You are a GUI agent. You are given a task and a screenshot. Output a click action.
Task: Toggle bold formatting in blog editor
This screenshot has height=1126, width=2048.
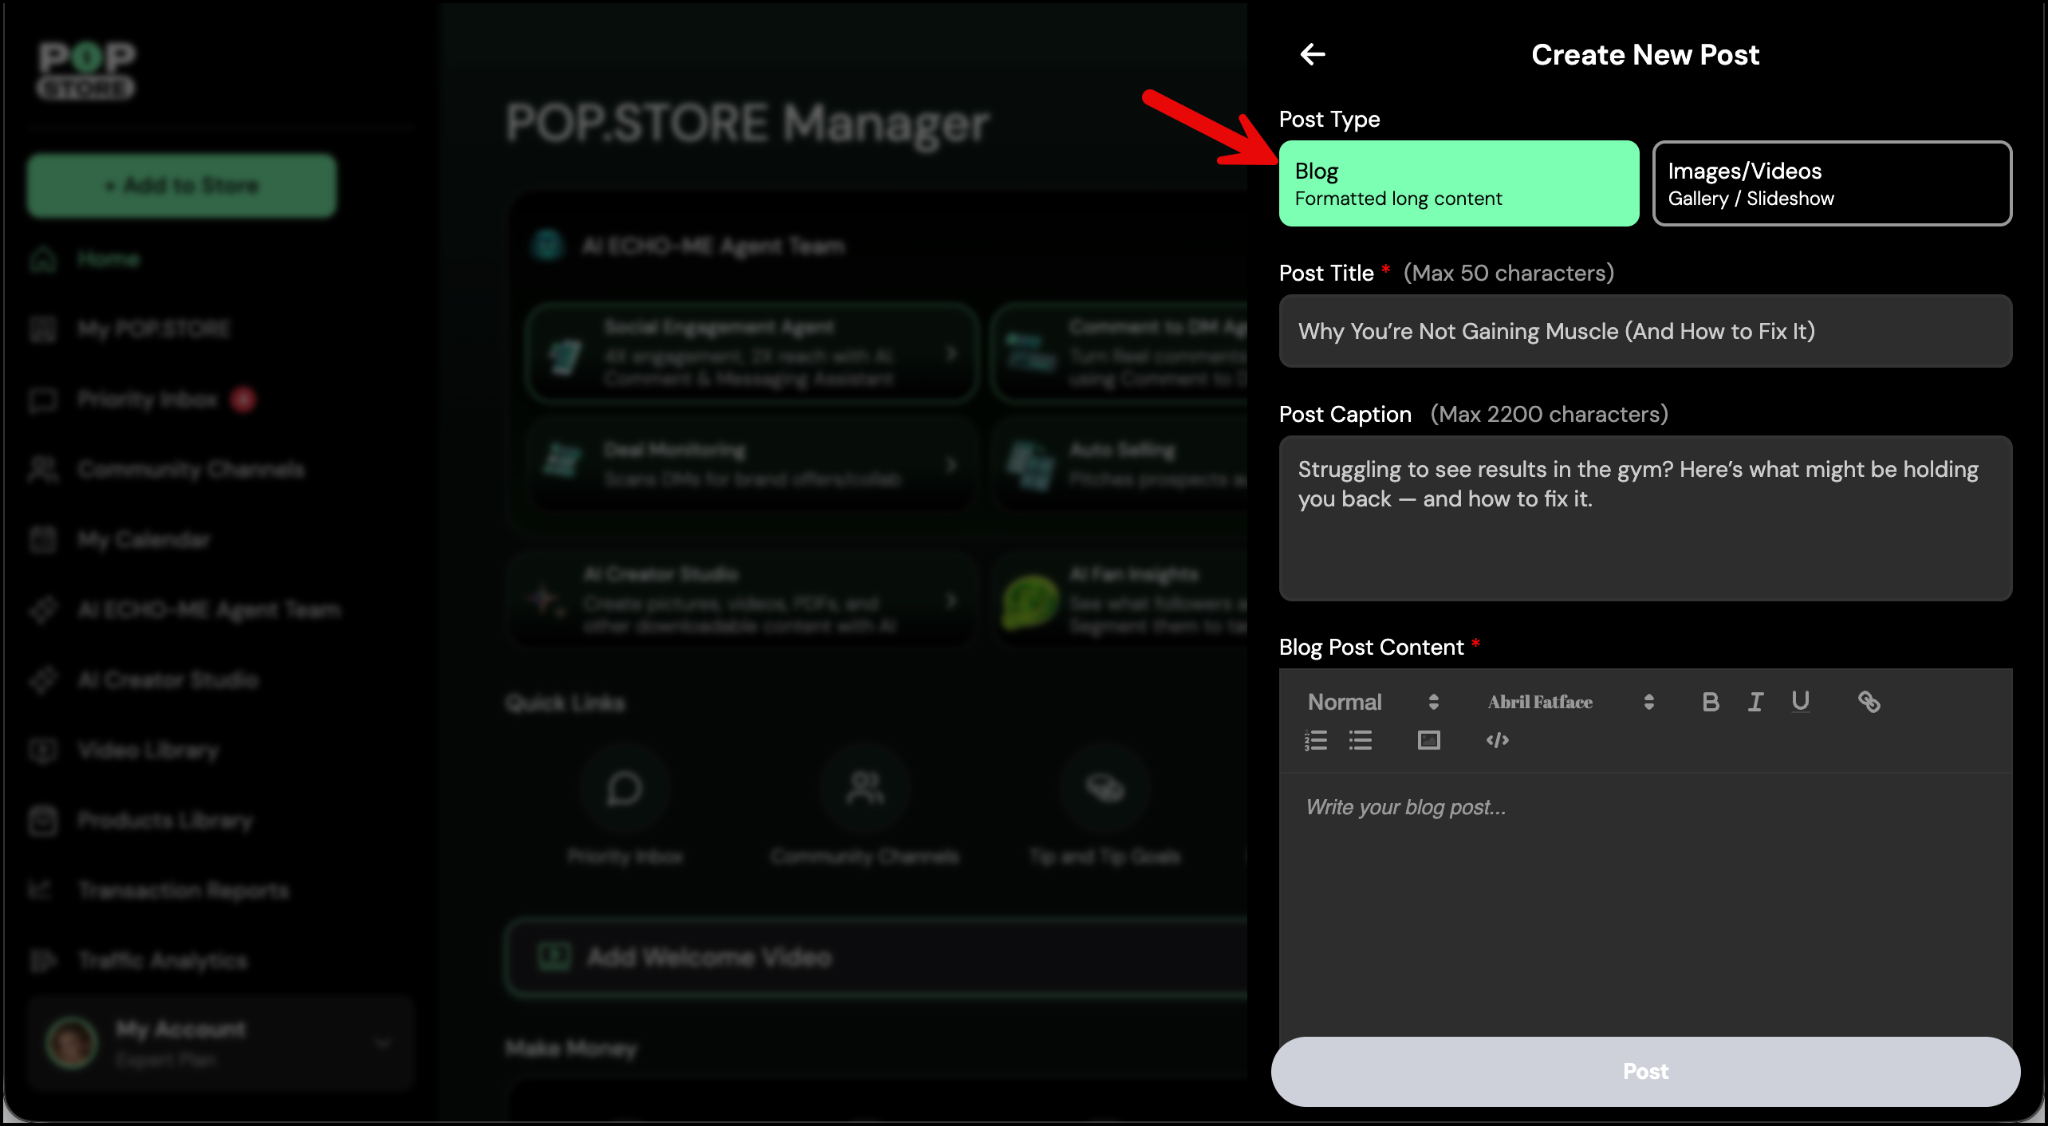tap(1710, 702)
